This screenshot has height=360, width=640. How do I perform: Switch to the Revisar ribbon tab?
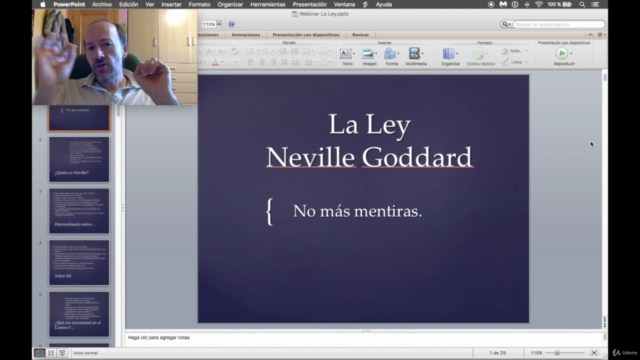360,35
